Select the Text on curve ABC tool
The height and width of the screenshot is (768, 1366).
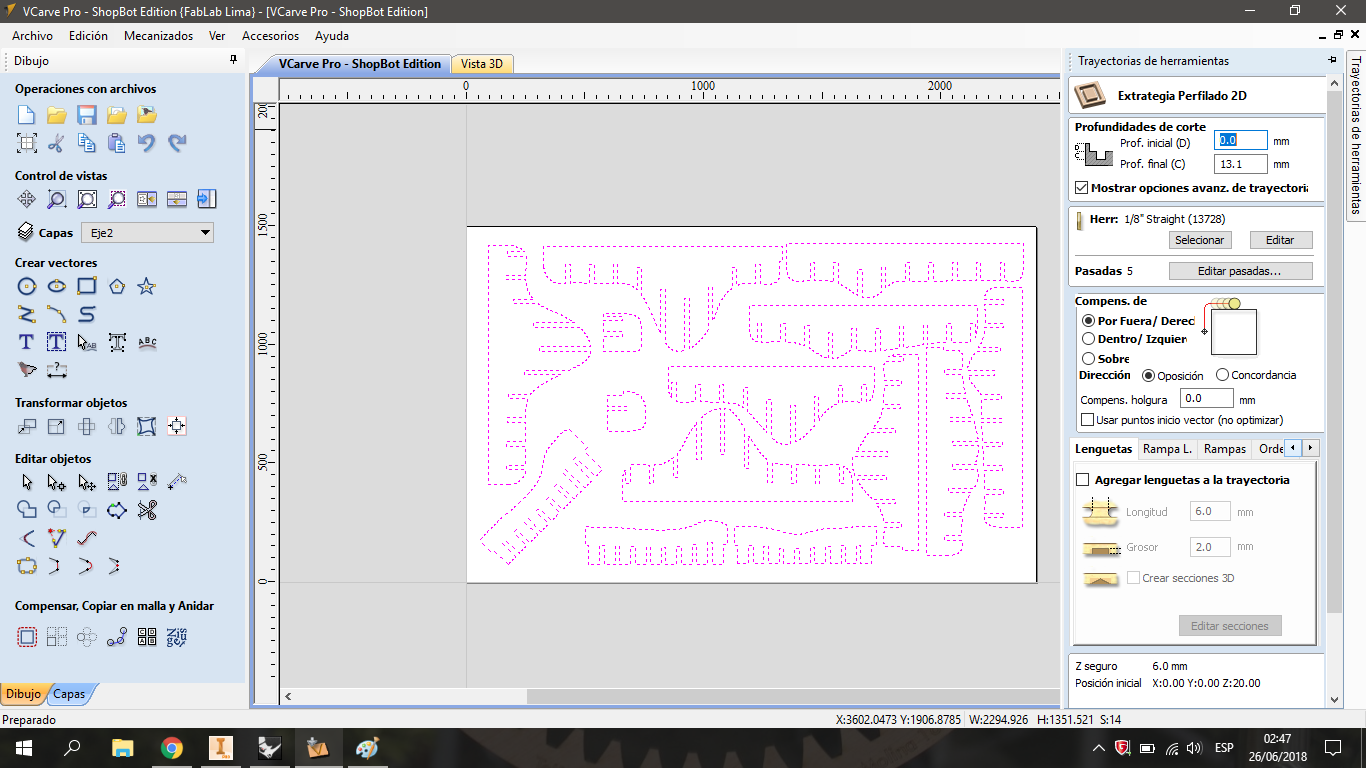click(147, 342)
